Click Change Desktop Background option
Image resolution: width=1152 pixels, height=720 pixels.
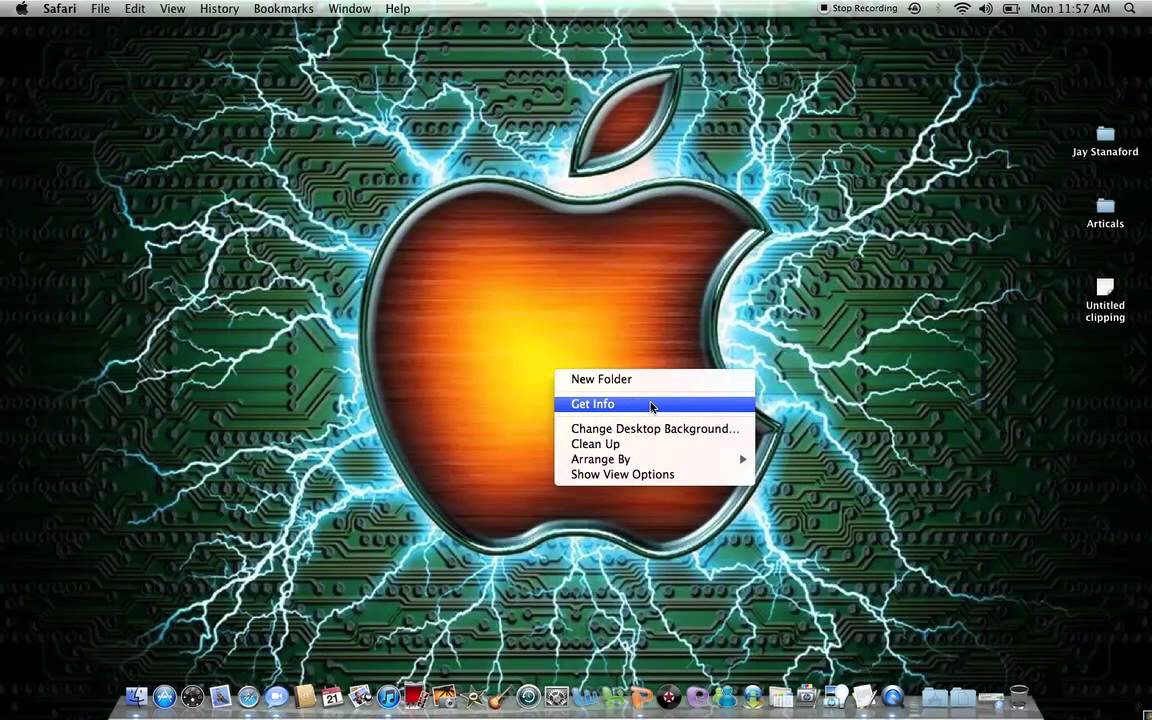655,429
